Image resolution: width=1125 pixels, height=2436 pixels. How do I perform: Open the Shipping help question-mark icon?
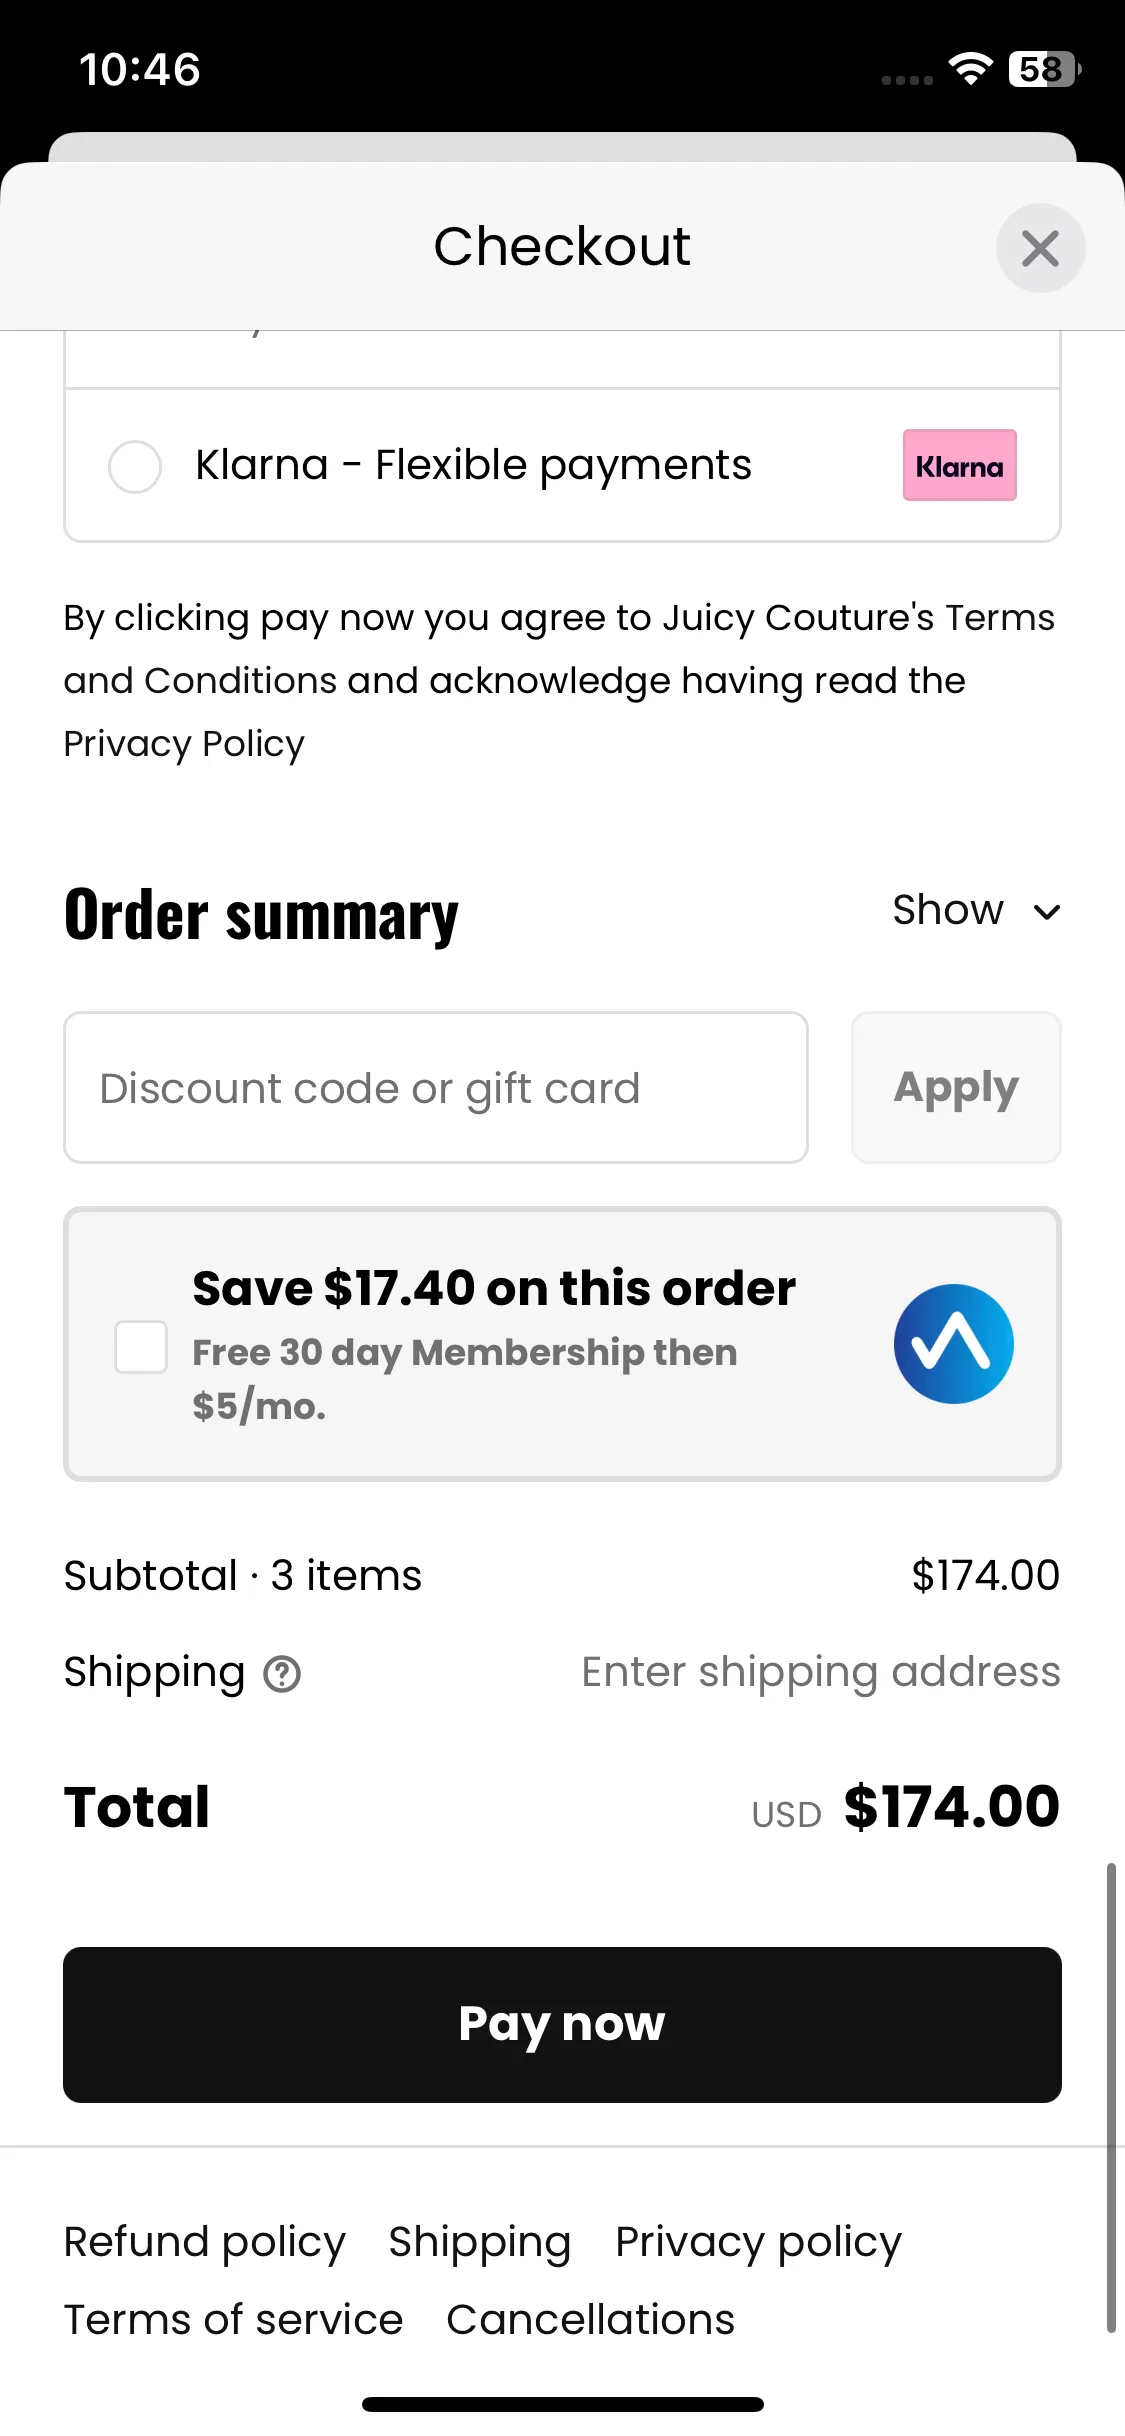coord(282,1673)
